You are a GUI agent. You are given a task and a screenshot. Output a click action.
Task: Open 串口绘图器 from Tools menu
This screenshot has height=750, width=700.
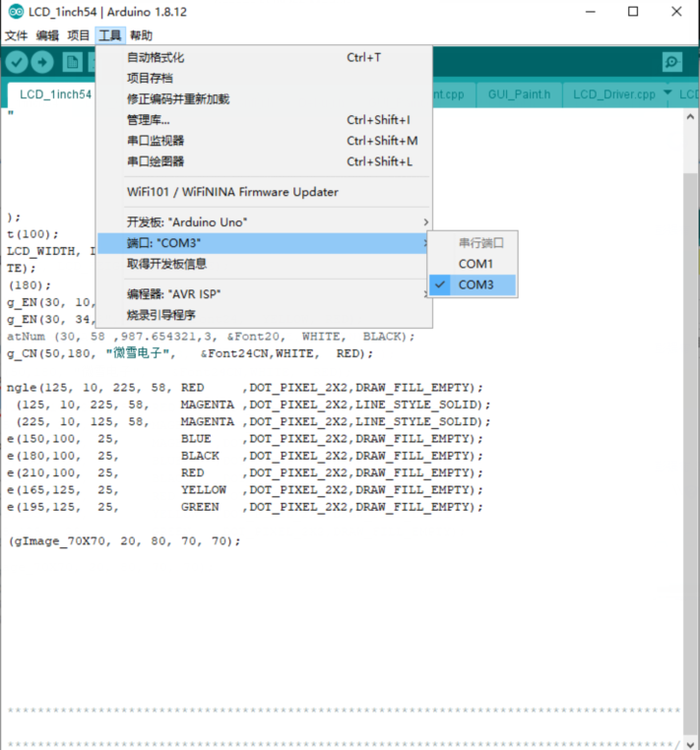265,161
